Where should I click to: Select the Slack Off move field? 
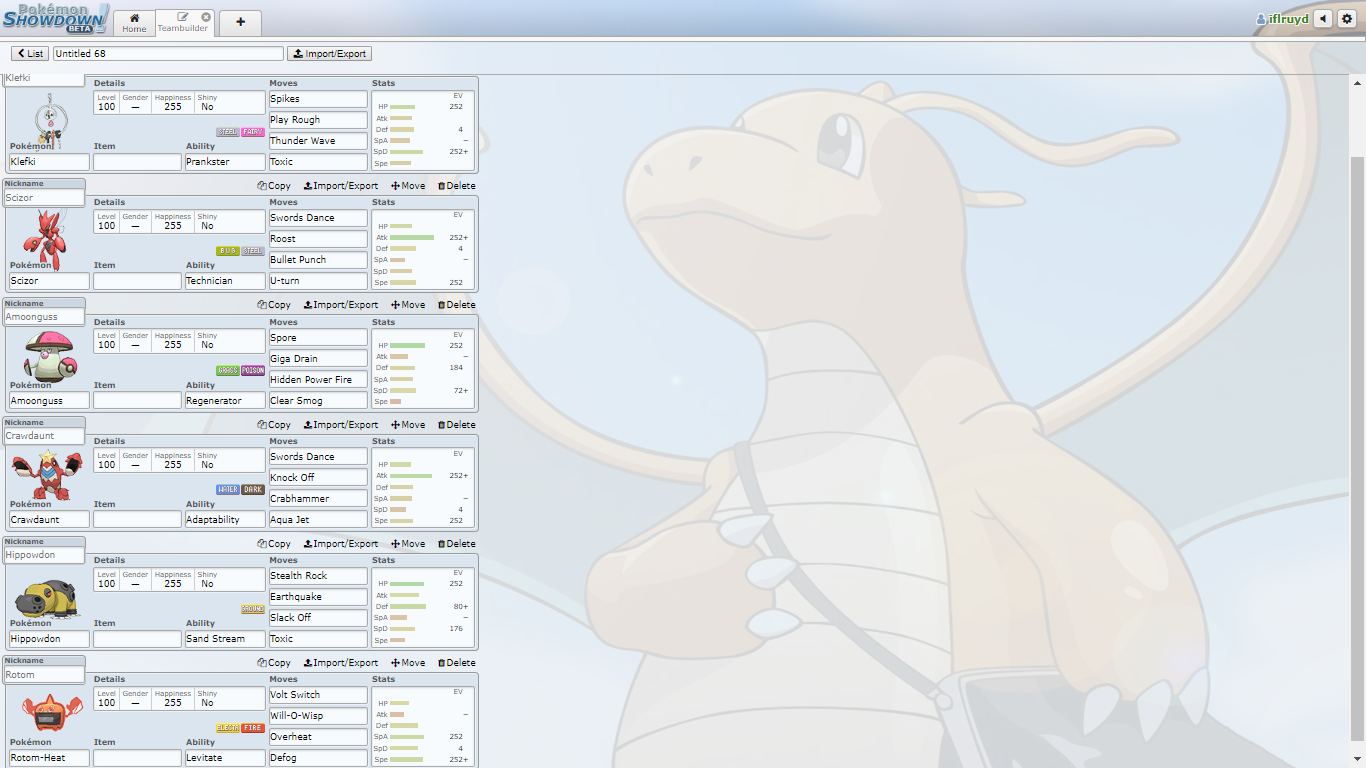(x=318, y=618)
